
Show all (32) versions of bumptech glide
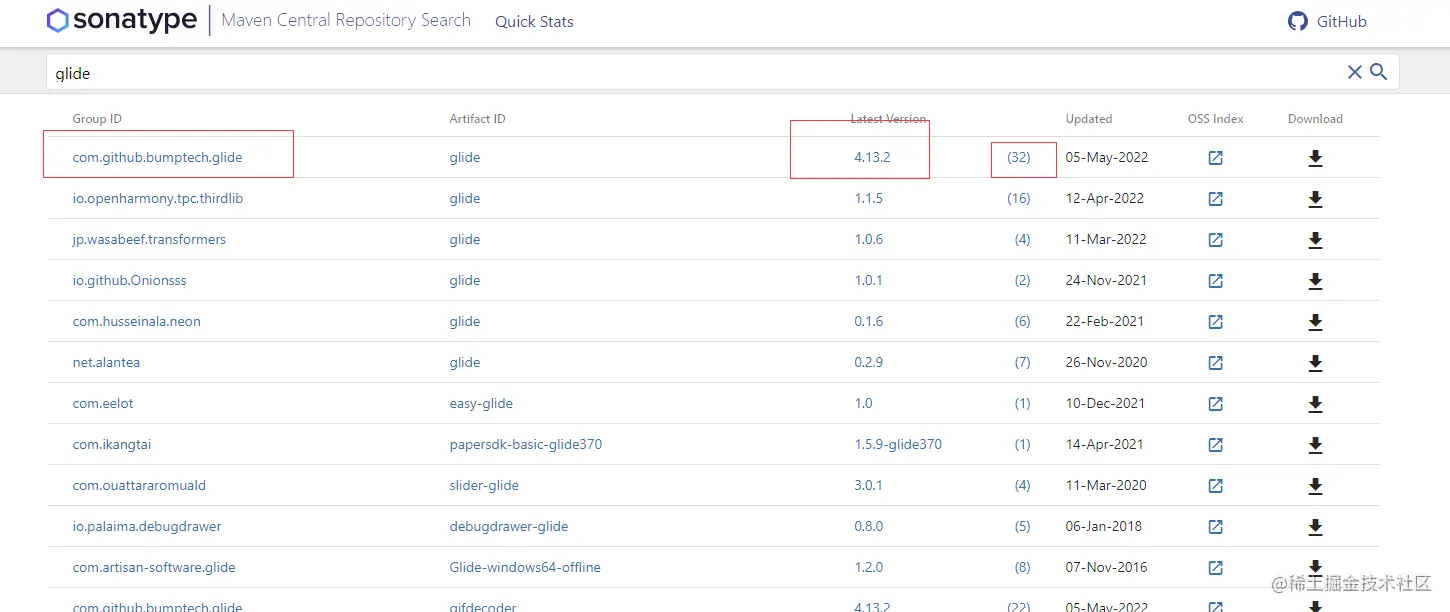click(1019, 158)
